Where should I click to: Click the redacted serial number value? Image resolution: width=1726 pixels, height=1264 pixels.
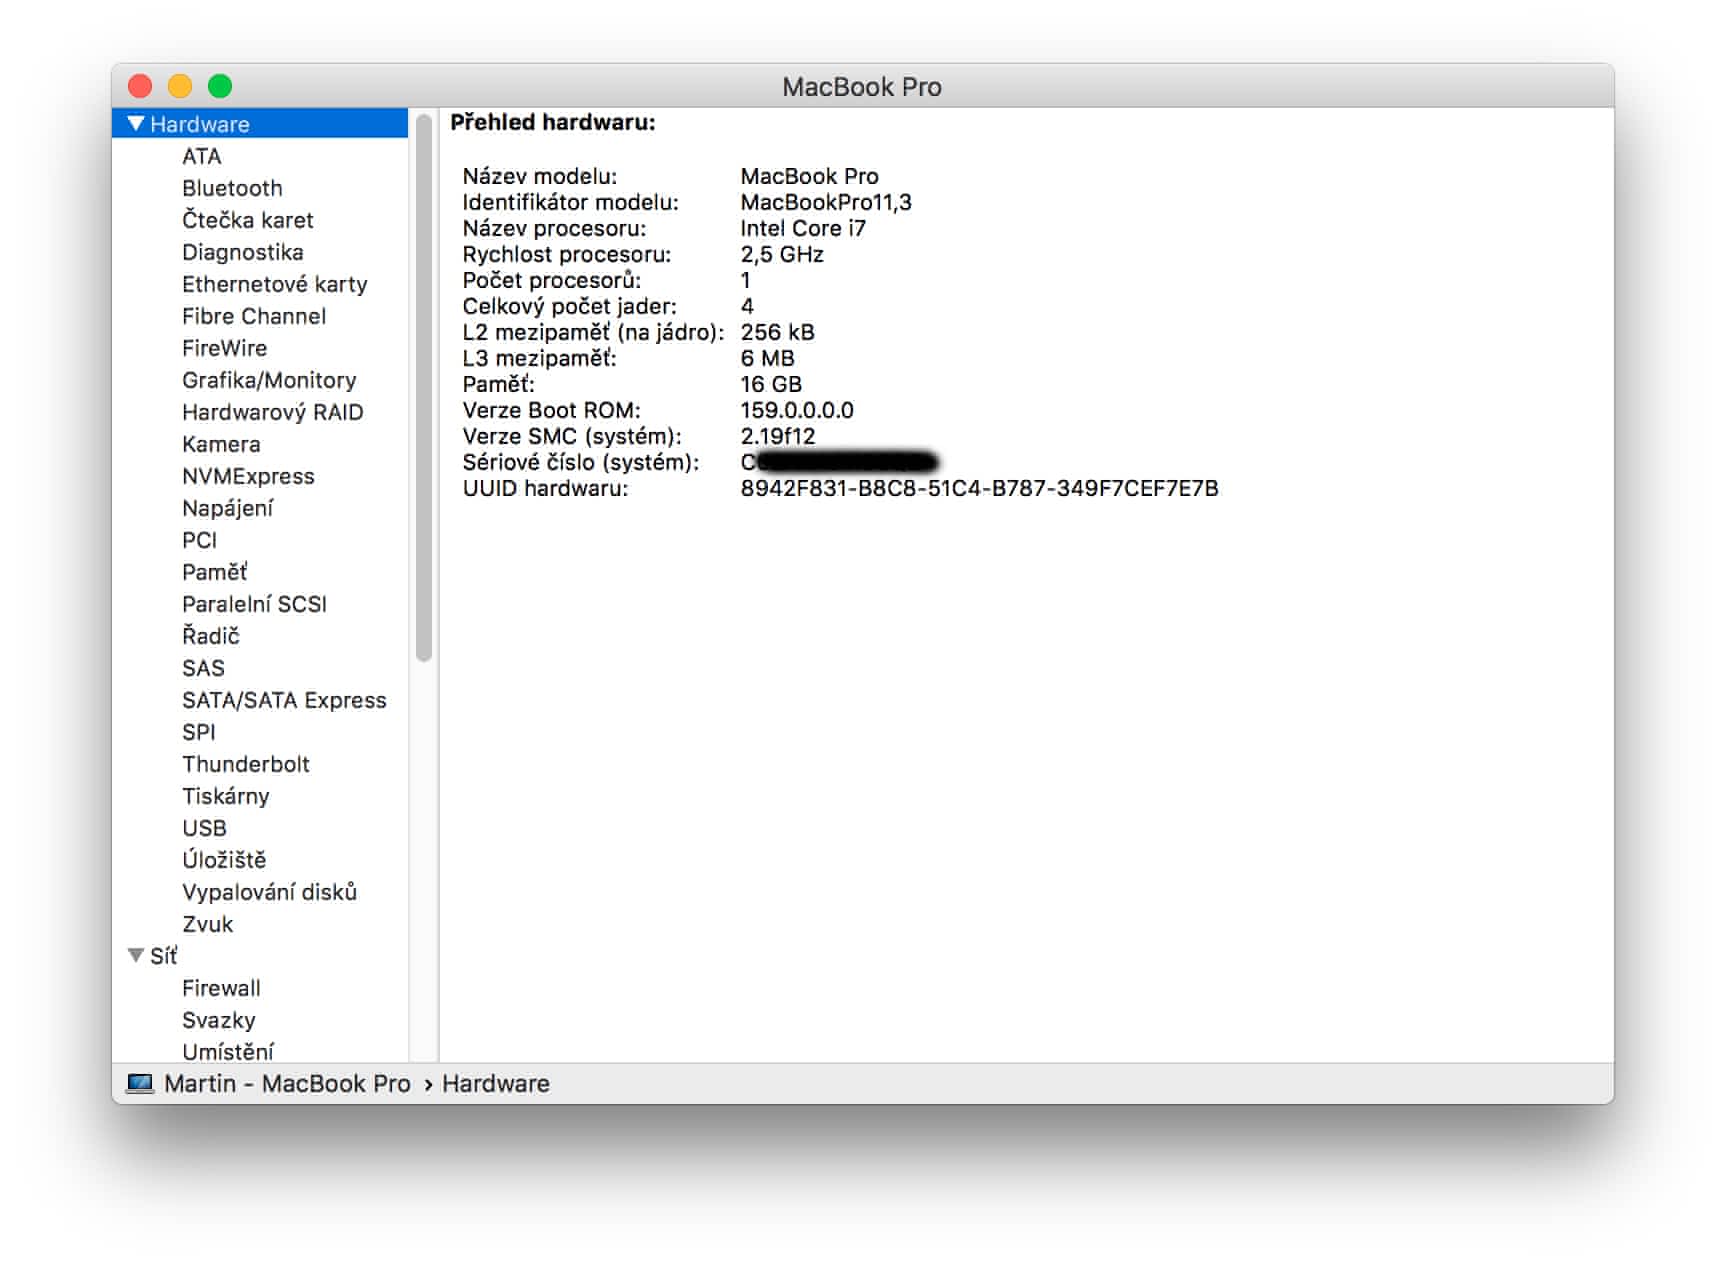point(839,462)
